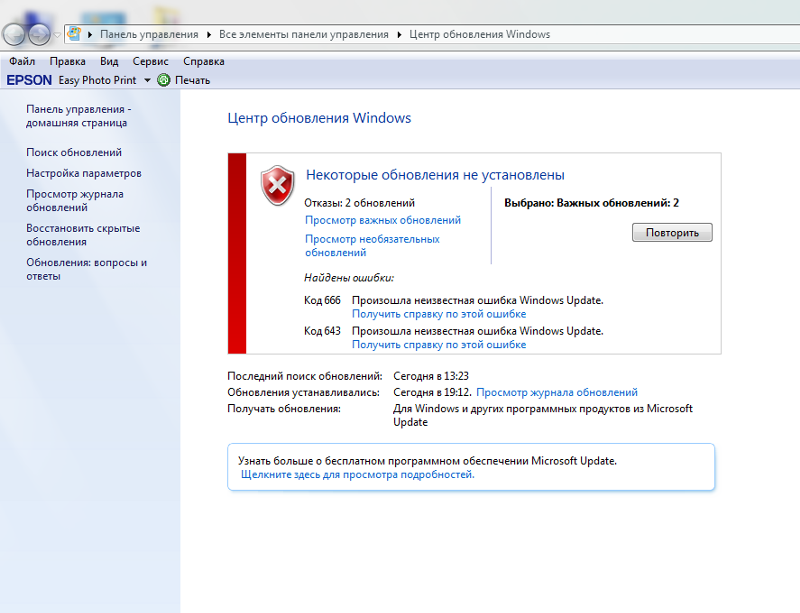
Task: Click 'Отказы: 2 обновлений' text
Action: (x=359, y=203)
